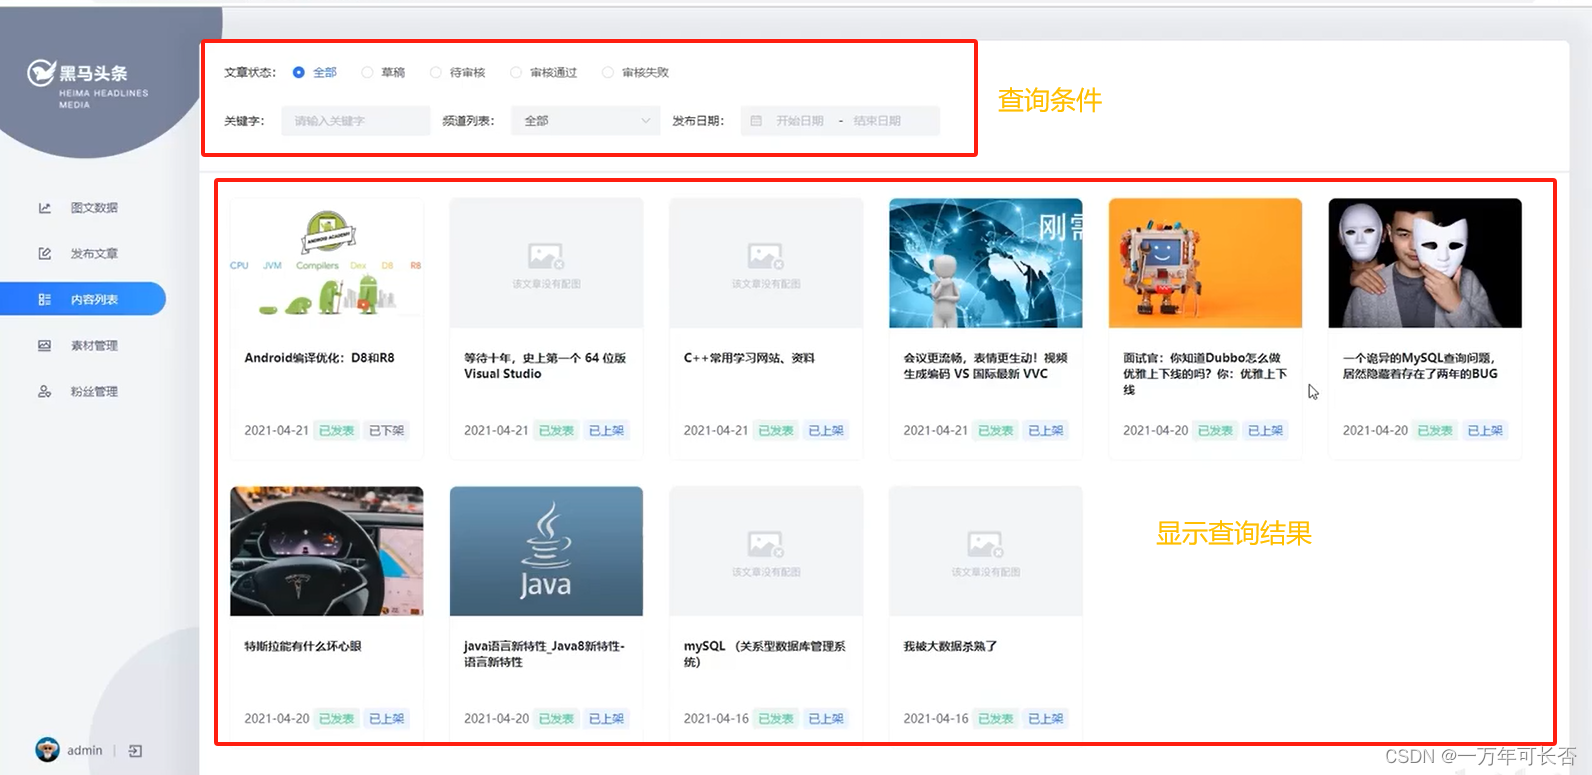The width and height of the screenshot is (1592, 775).
Task: Click the 内容列表 list icon in sidebar
Action: (45, 300)
